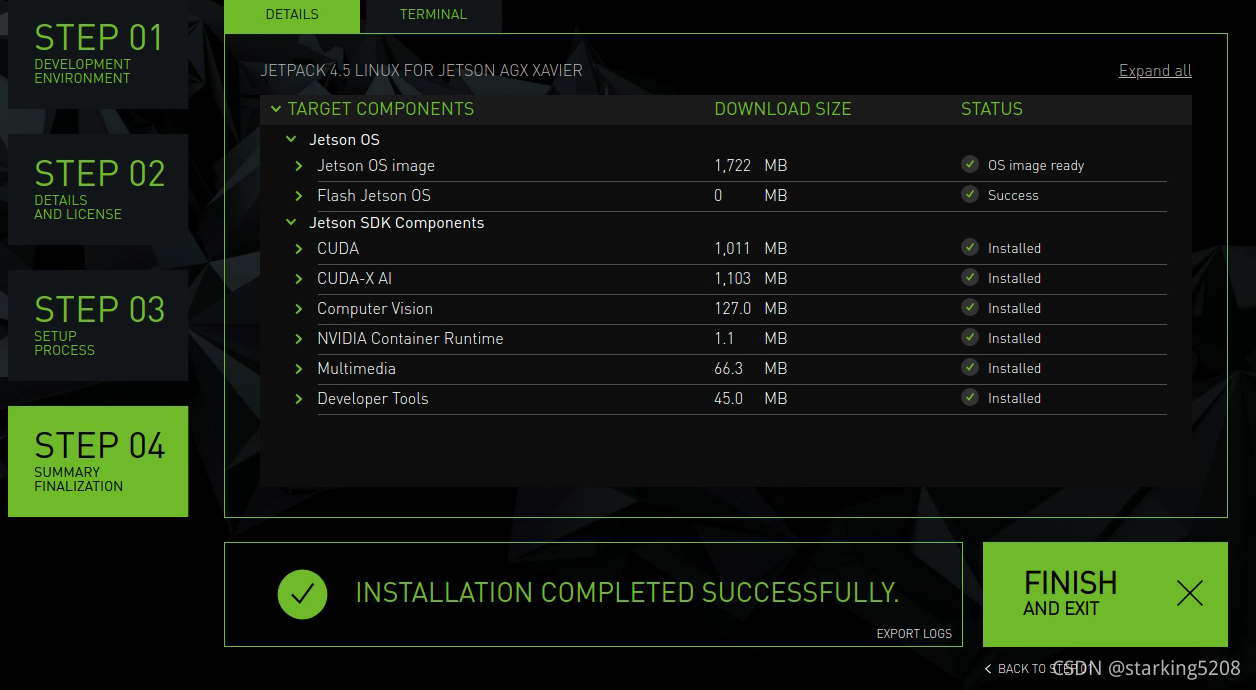Screen dimensions: 1256x690
Task: Click the green check icon beside OS image ready
Action: (969, 164)
